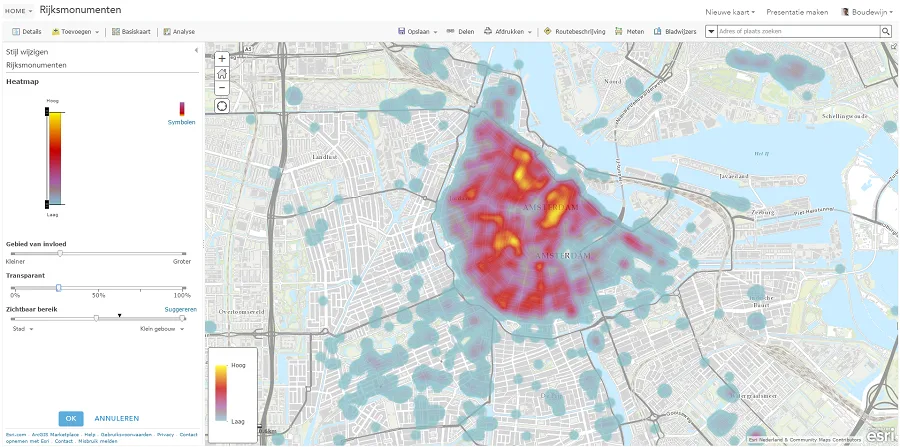Click the Transparant slider handle
This screenshot has width=900, height=447.
(x=58, y=287)
